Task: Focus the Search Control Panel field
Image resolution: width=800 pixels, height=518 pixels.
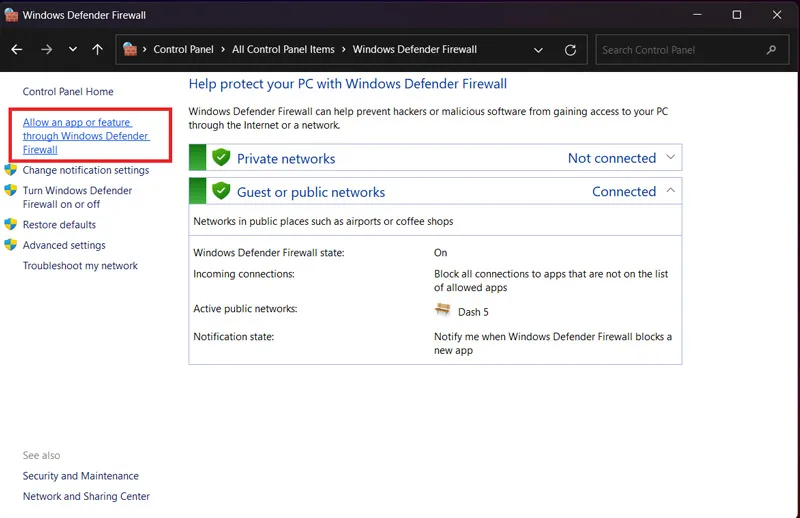Action: pyautogui.click(x=692, y=50)
